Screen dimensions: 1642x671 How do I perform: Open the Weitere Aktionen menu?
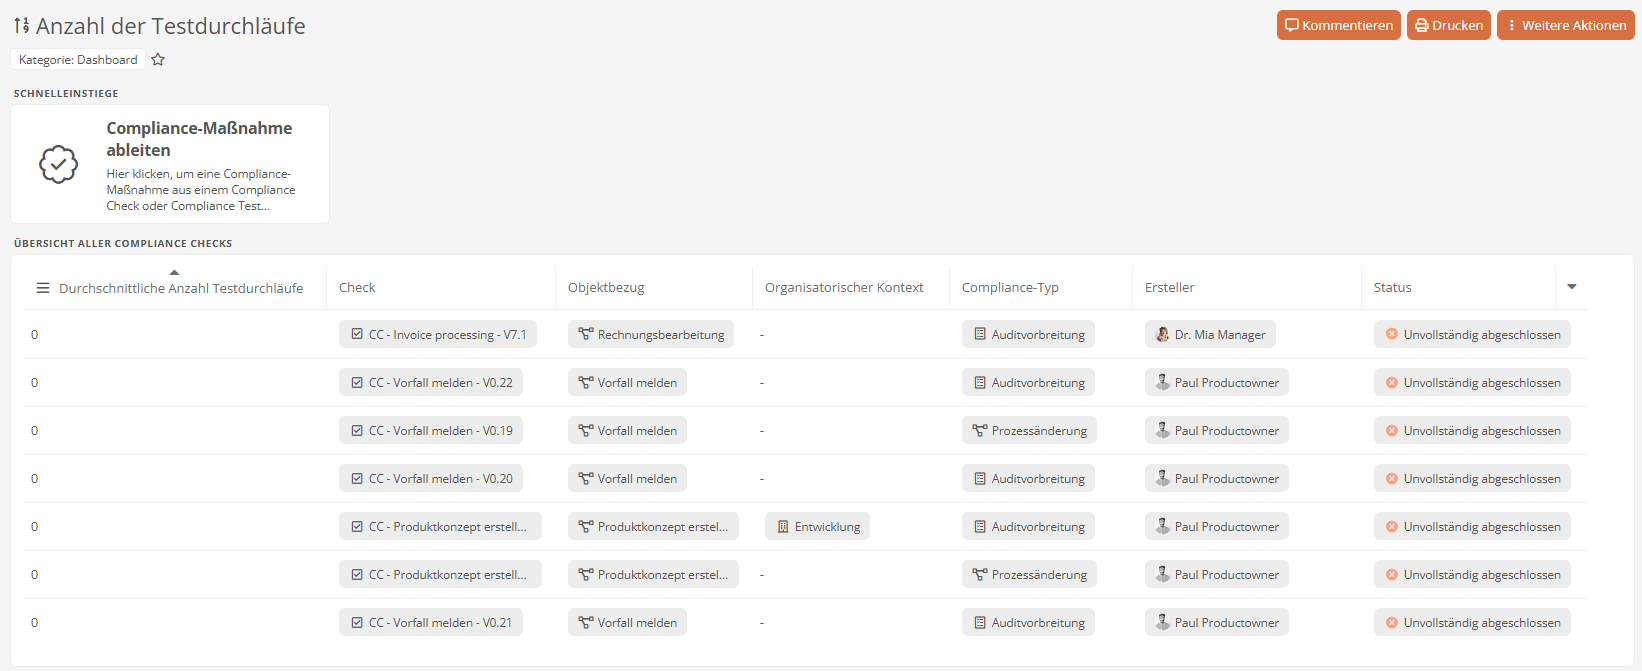click(1565, 25)
